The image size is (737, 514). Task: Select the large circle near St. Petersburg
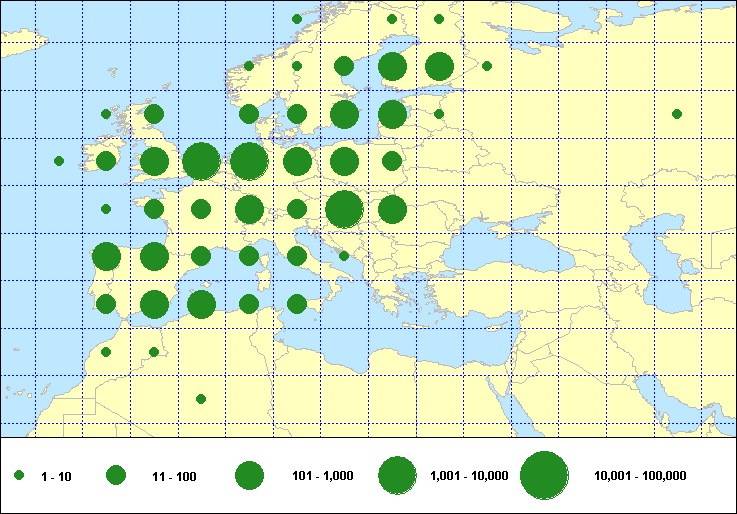coord(439,67)
